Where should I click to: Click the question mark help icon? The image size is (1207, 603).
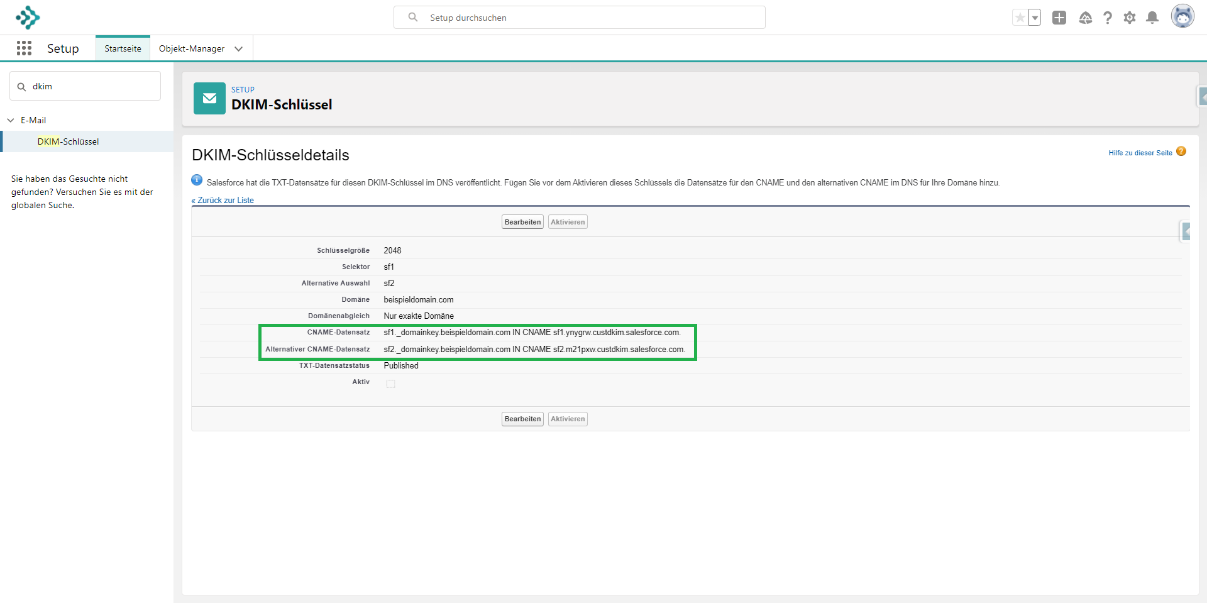(x=1108, y=18)
